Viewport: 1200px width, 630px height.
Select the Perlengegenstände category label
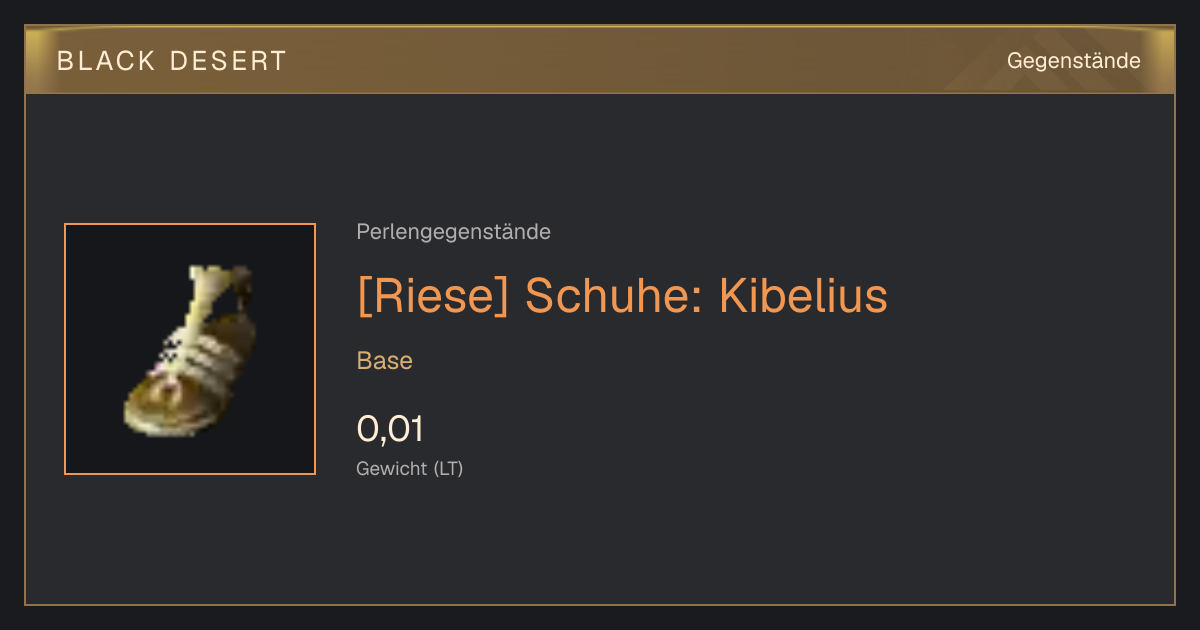453,232
